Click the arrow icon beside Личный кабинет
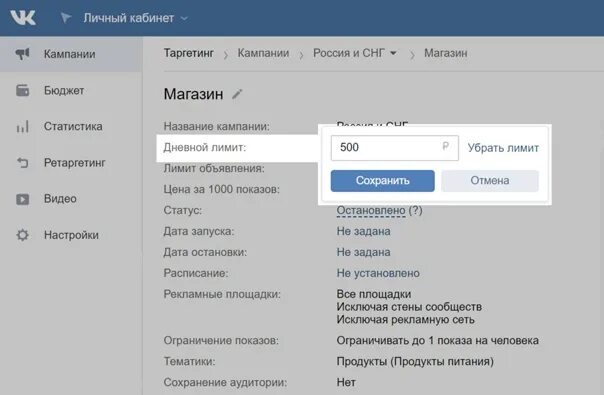 [66, 18]
